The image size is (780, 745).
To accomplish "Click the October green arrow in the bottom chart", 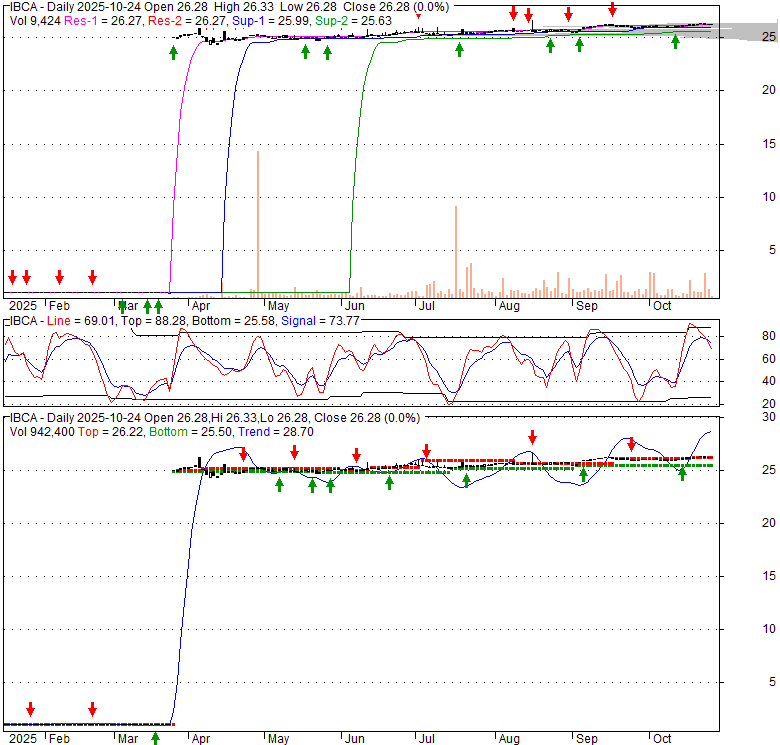I will (683, 473).
